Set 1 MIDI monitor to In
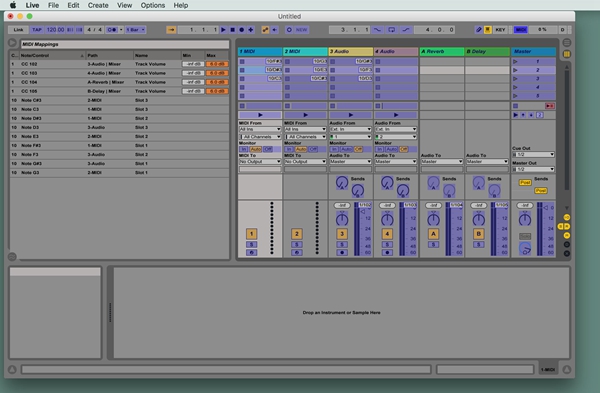600x393 pixels. coord(243,149)
